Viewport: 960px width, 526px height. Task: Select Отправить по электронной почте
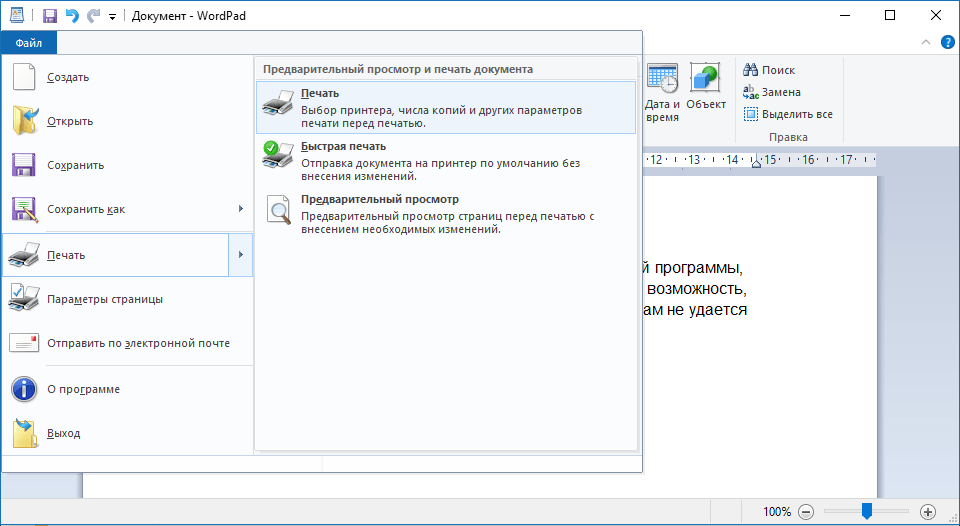tap(127, 344)
